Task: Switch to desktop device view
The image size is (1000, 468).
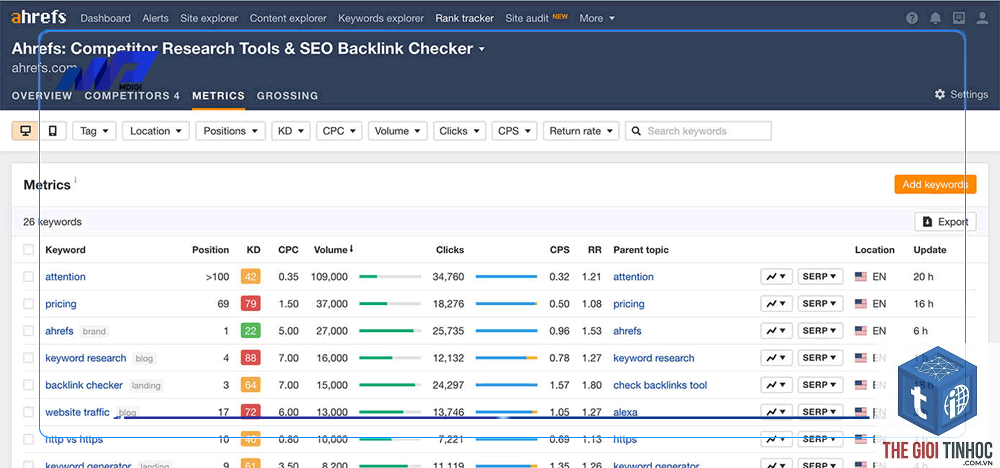Action: (x=26, y=131)
